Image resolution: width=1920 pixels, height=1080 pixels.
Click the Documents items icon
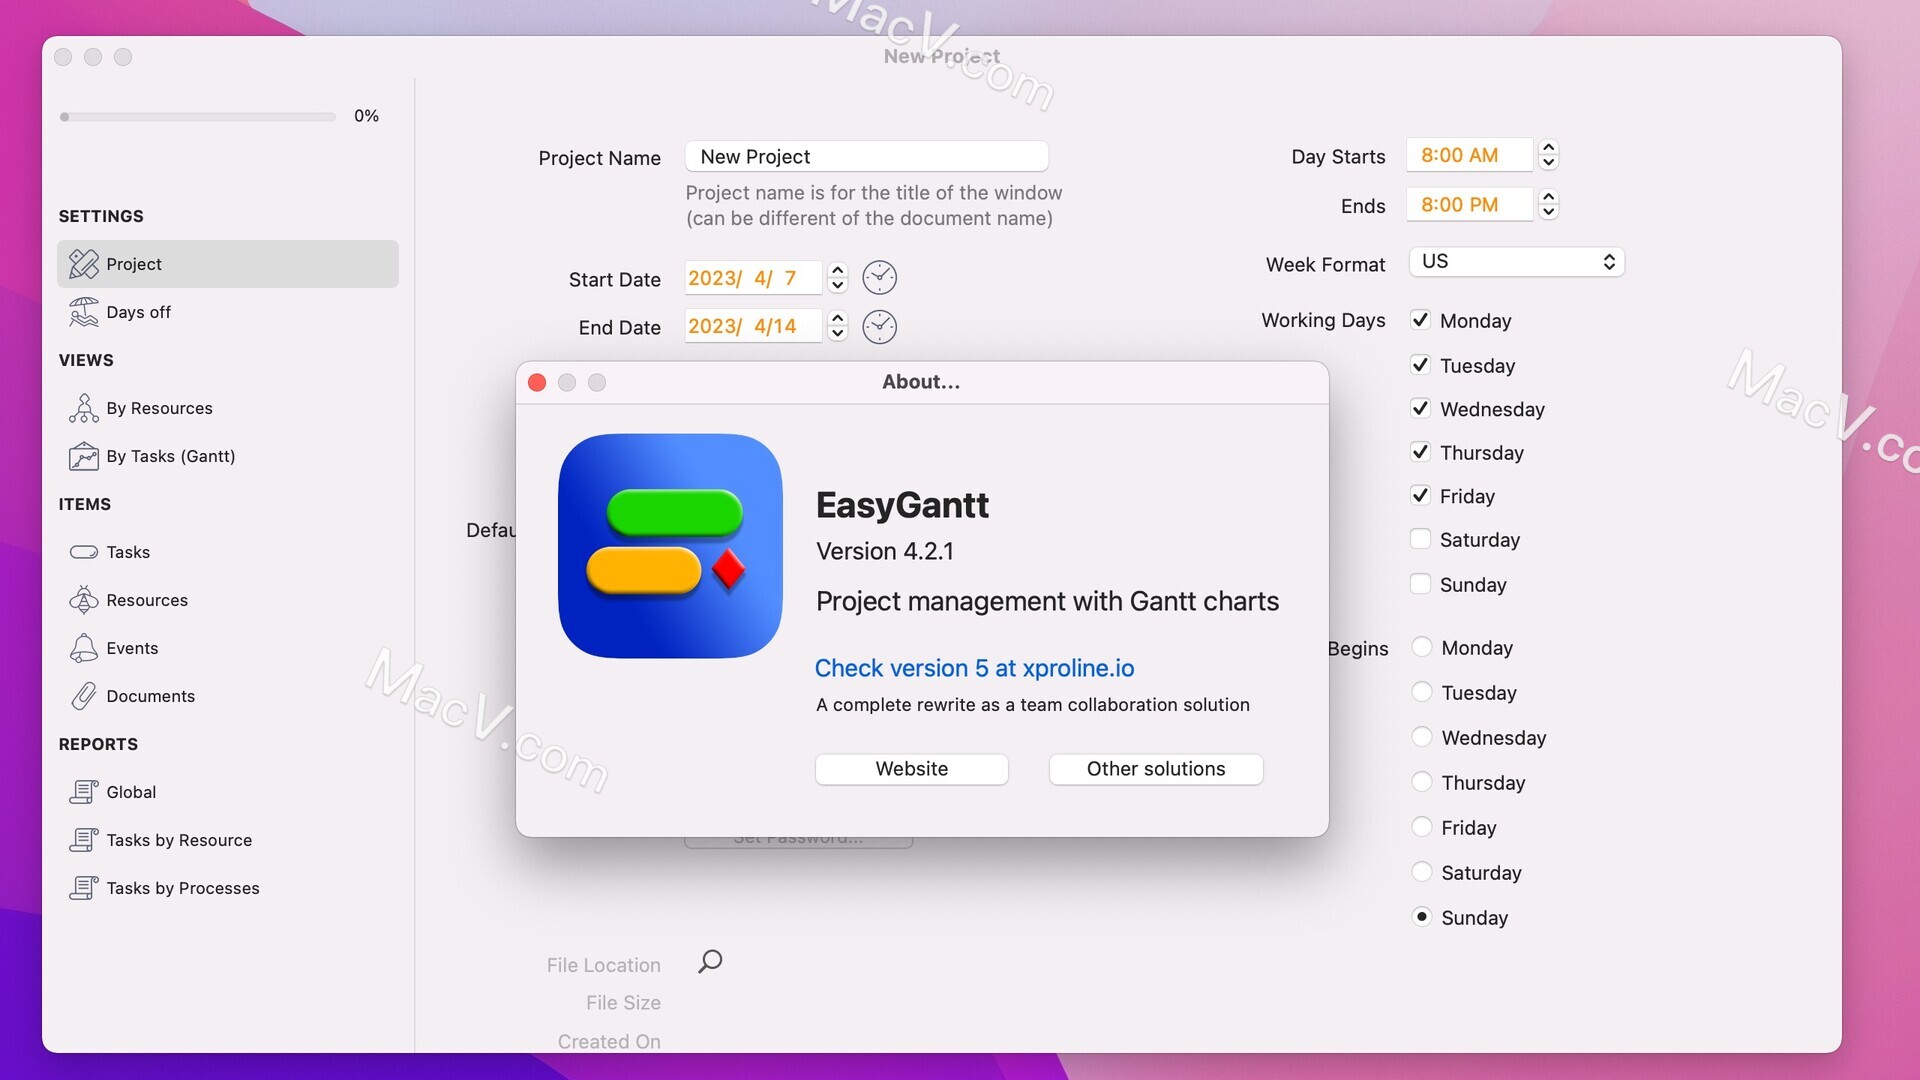[83, 695]
